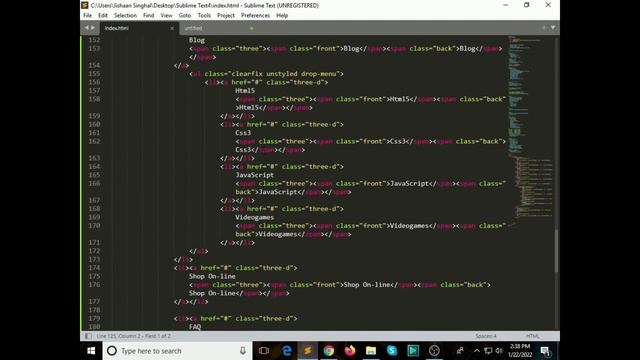Click the vertical scrollbar thumb
640x360 pixels.
tap(556, 251)
